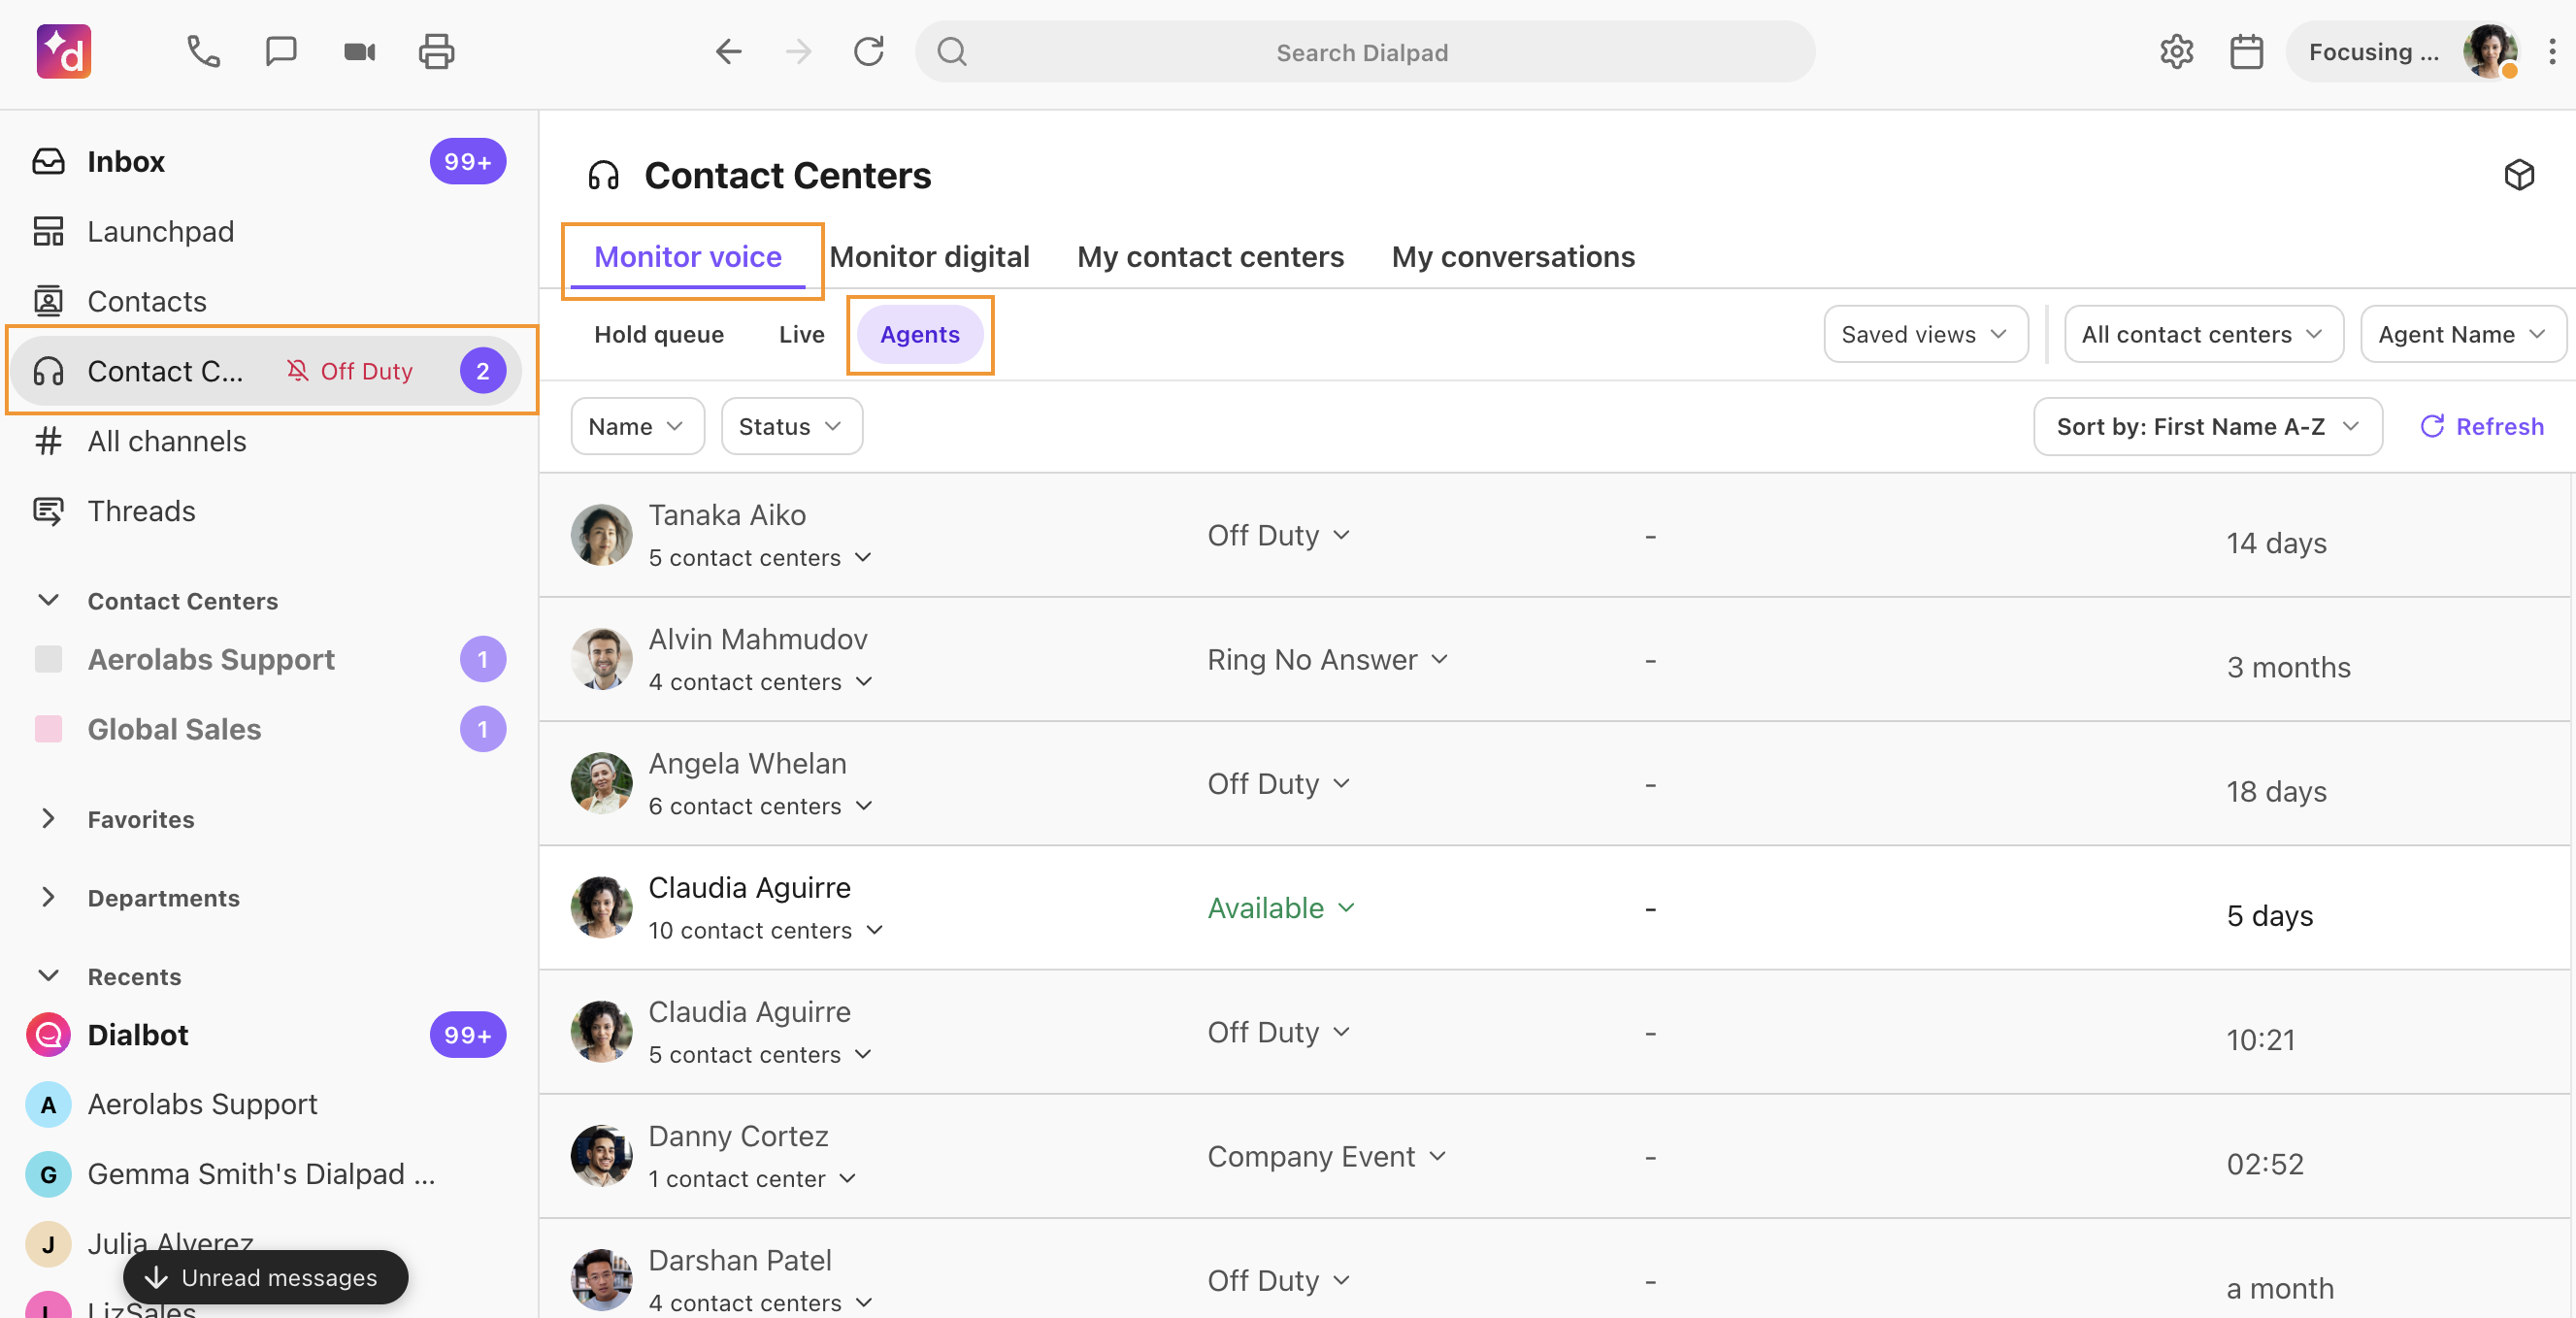Viewport: 2576px width, 1318px height.
Task: Click Darshan Patel's agent name
Action: coord(739,1260)
